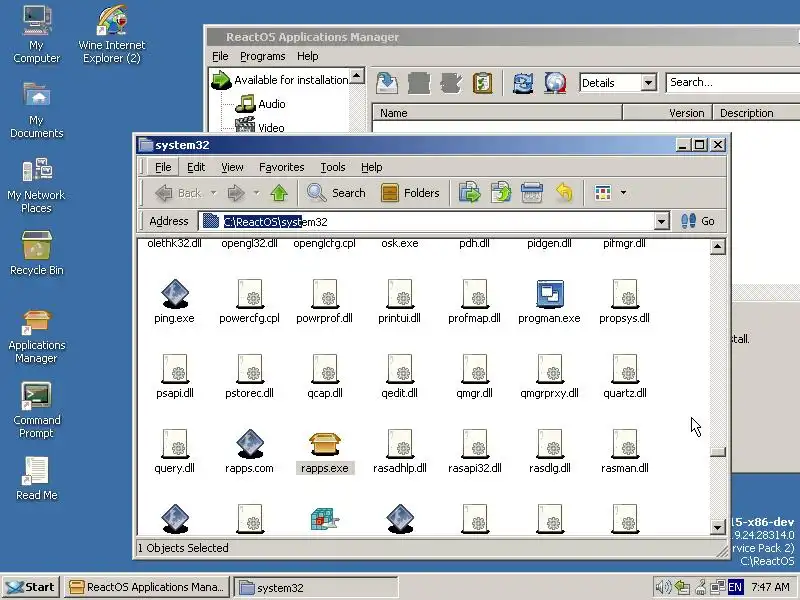Open the Help menu in Applications Manager
Viewport: 800px width, 600px height.
[x=308, y=56]
